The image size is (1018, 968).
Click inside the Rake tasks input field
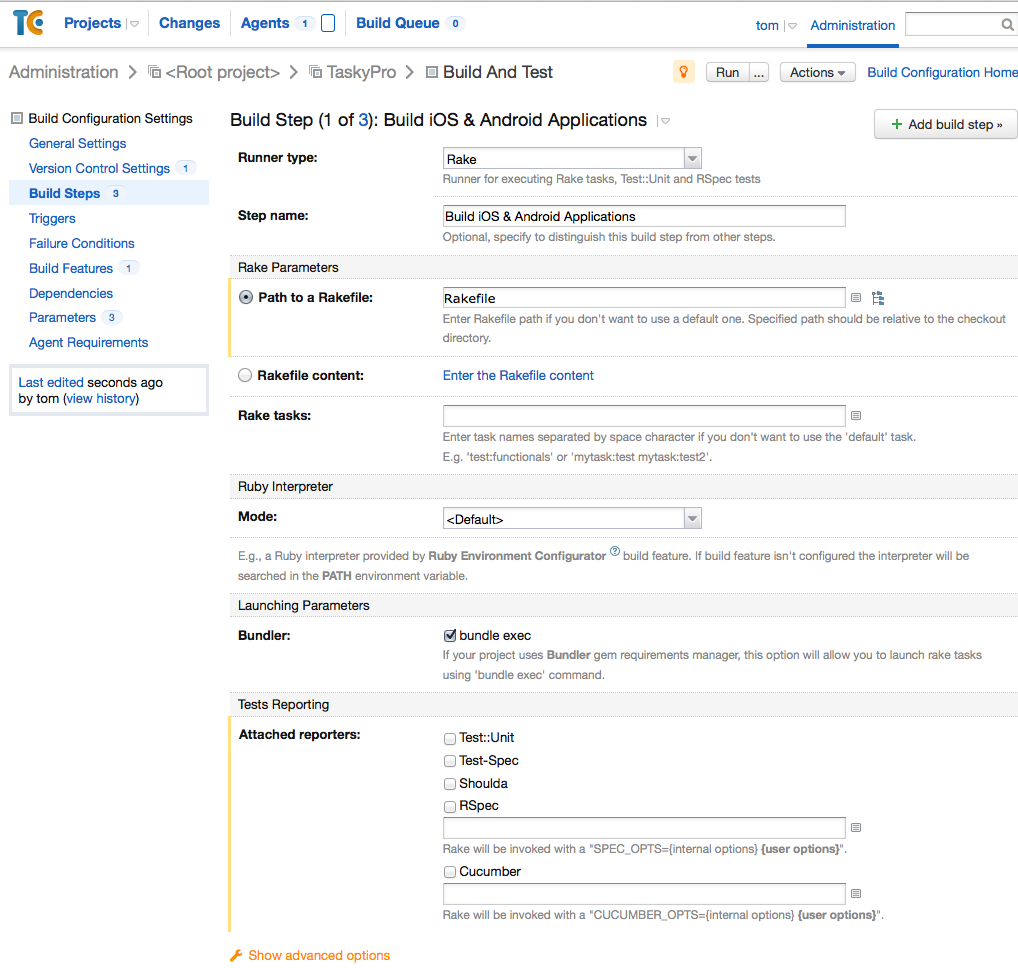[x=644, y=415]
